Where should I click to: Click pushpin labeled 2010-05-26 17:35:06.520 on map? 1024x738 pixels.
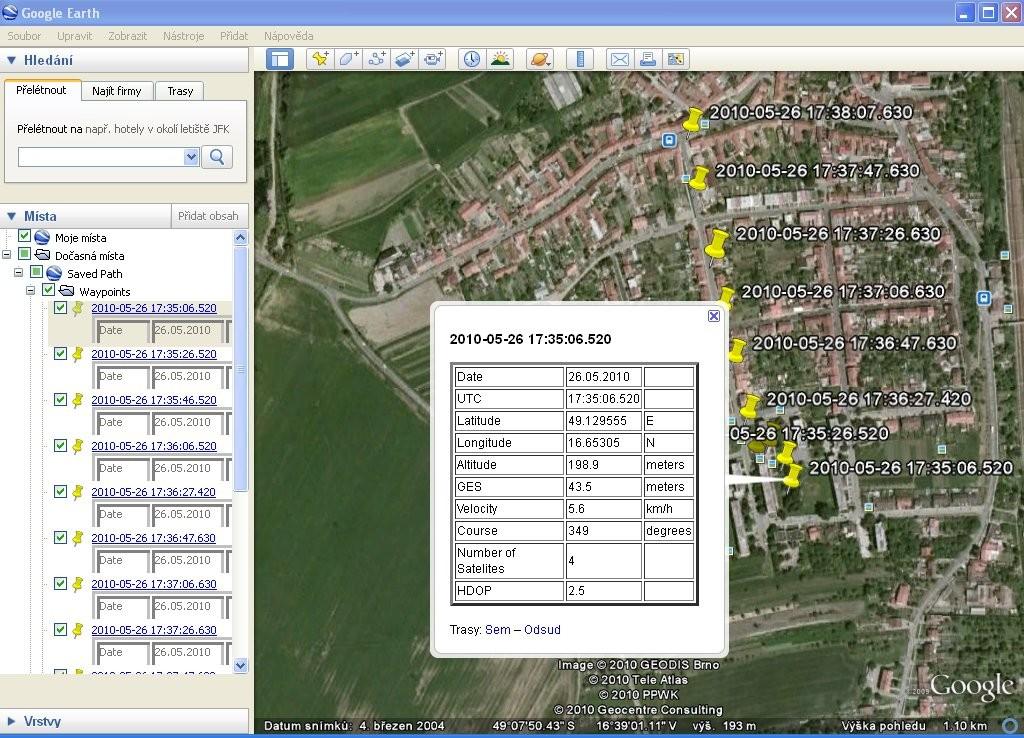click(x=792, y=475)
